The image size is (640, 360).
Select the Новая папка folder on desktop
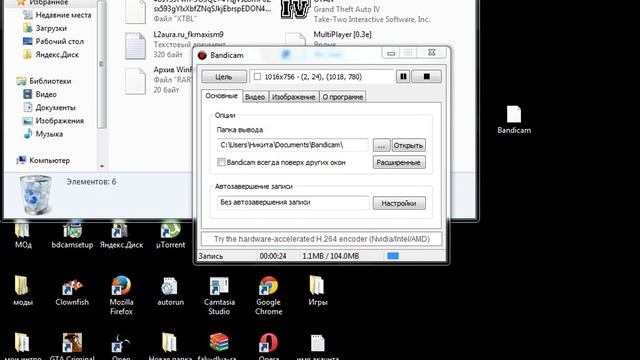tap(170, 346)
